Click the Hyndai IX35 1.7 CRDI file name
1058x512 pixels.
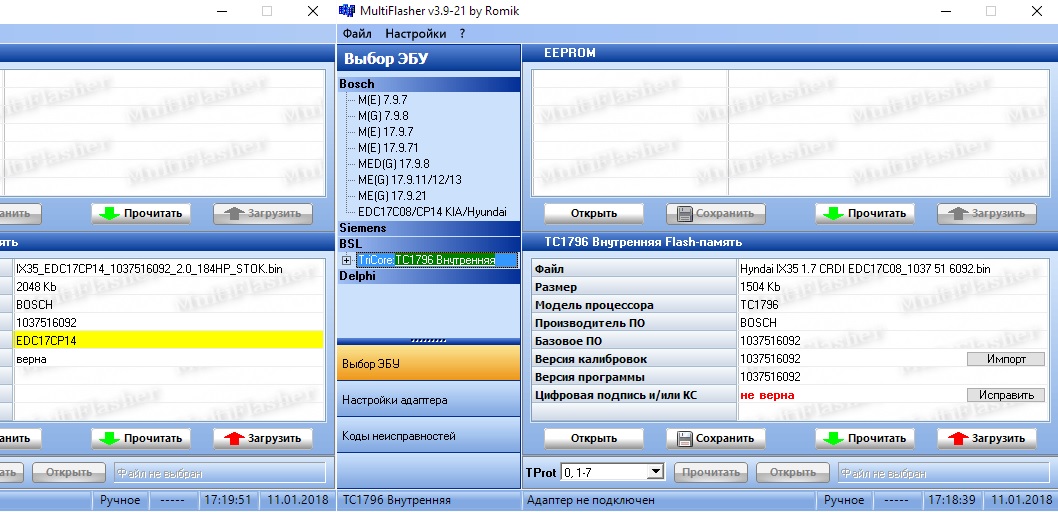865,268
